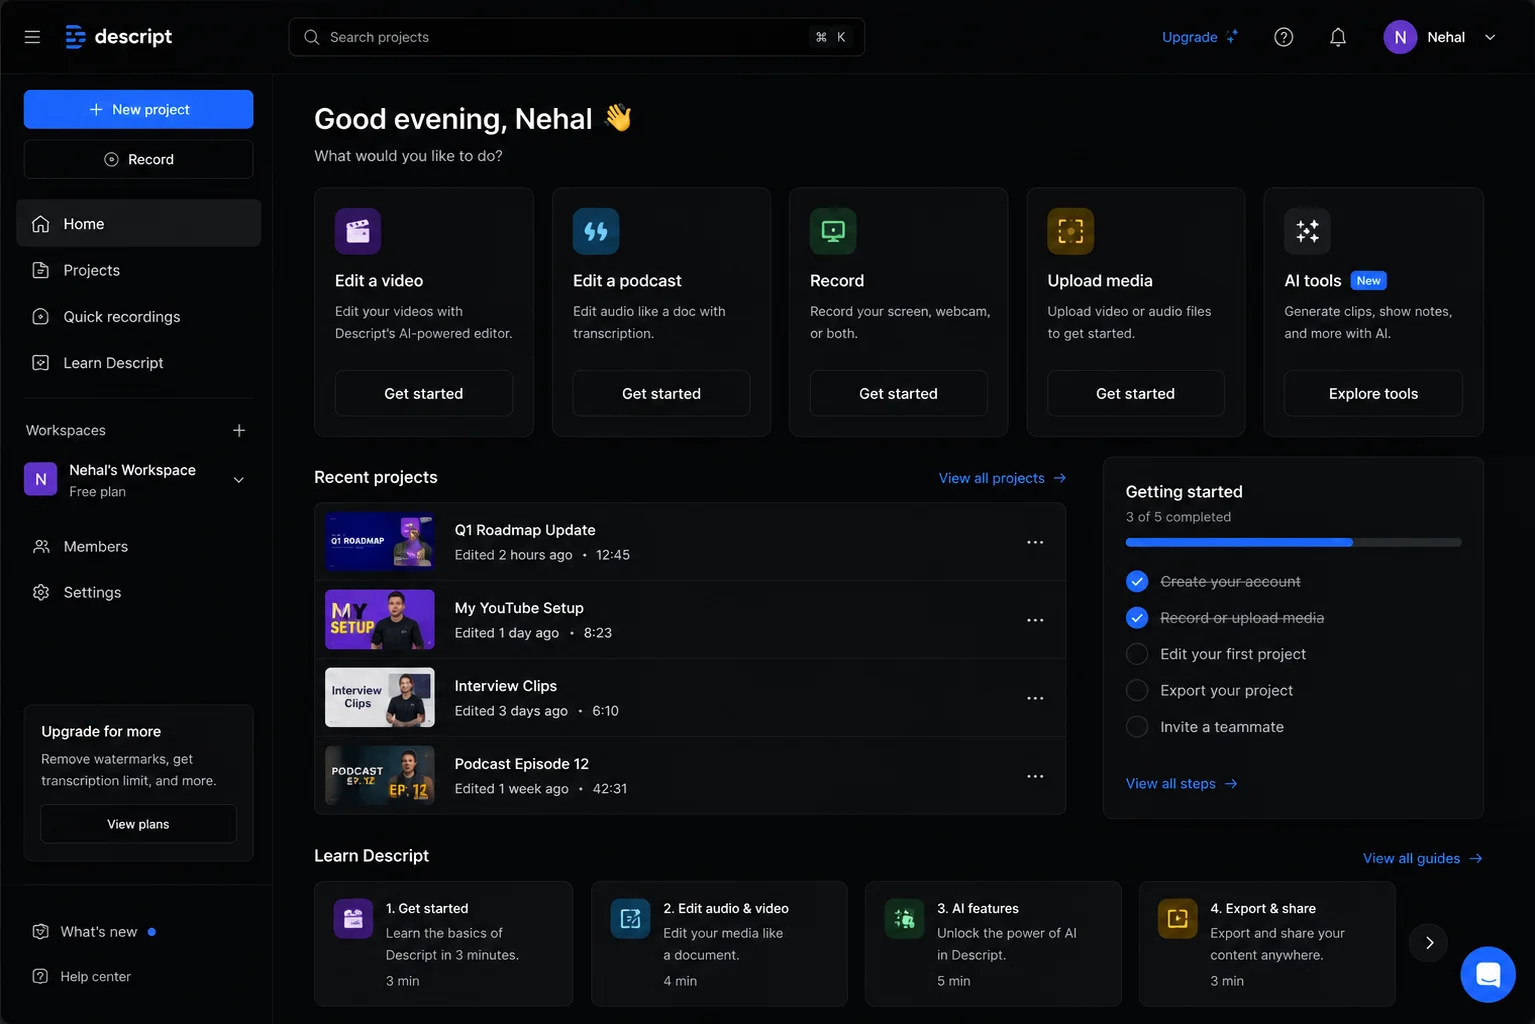Open the notifications bell
This screenshot has width=1535, height=1024.
[x=1338, y=37]
